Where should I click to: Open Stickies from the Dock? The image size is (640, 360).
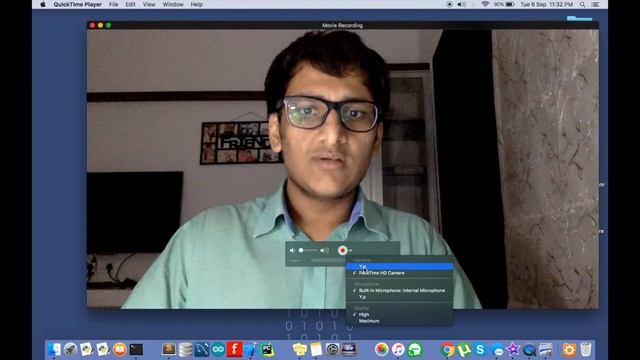tap(300, 350)
